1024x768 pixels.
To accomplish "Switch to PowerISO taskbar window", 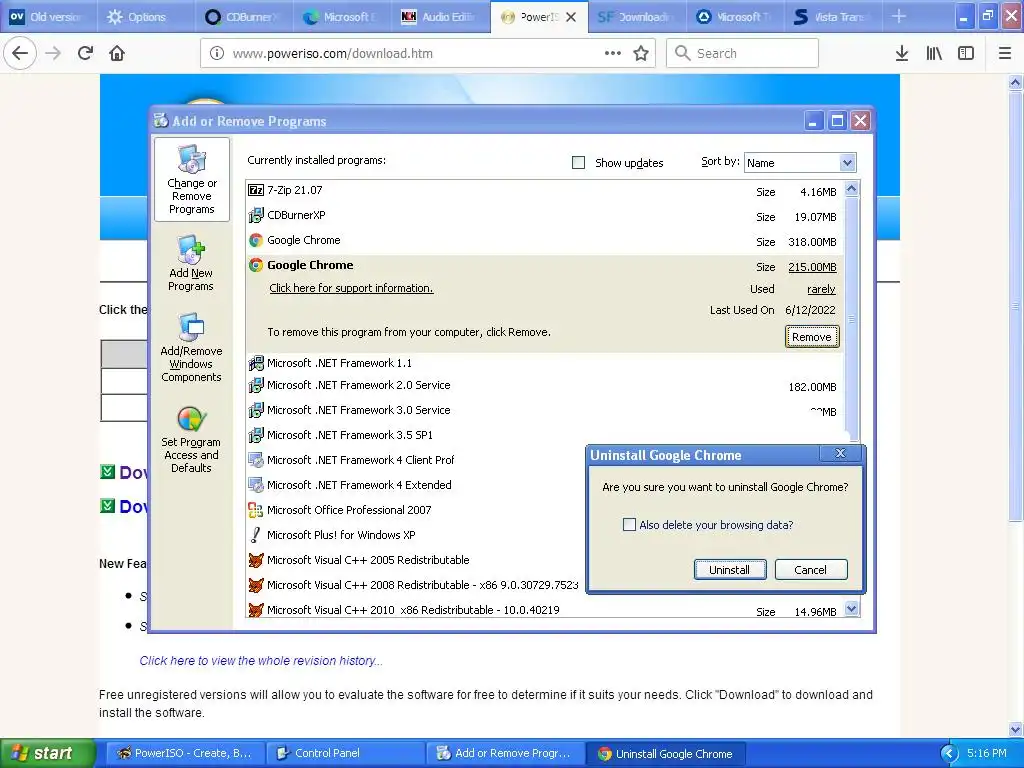I will (x=185, y=754).
